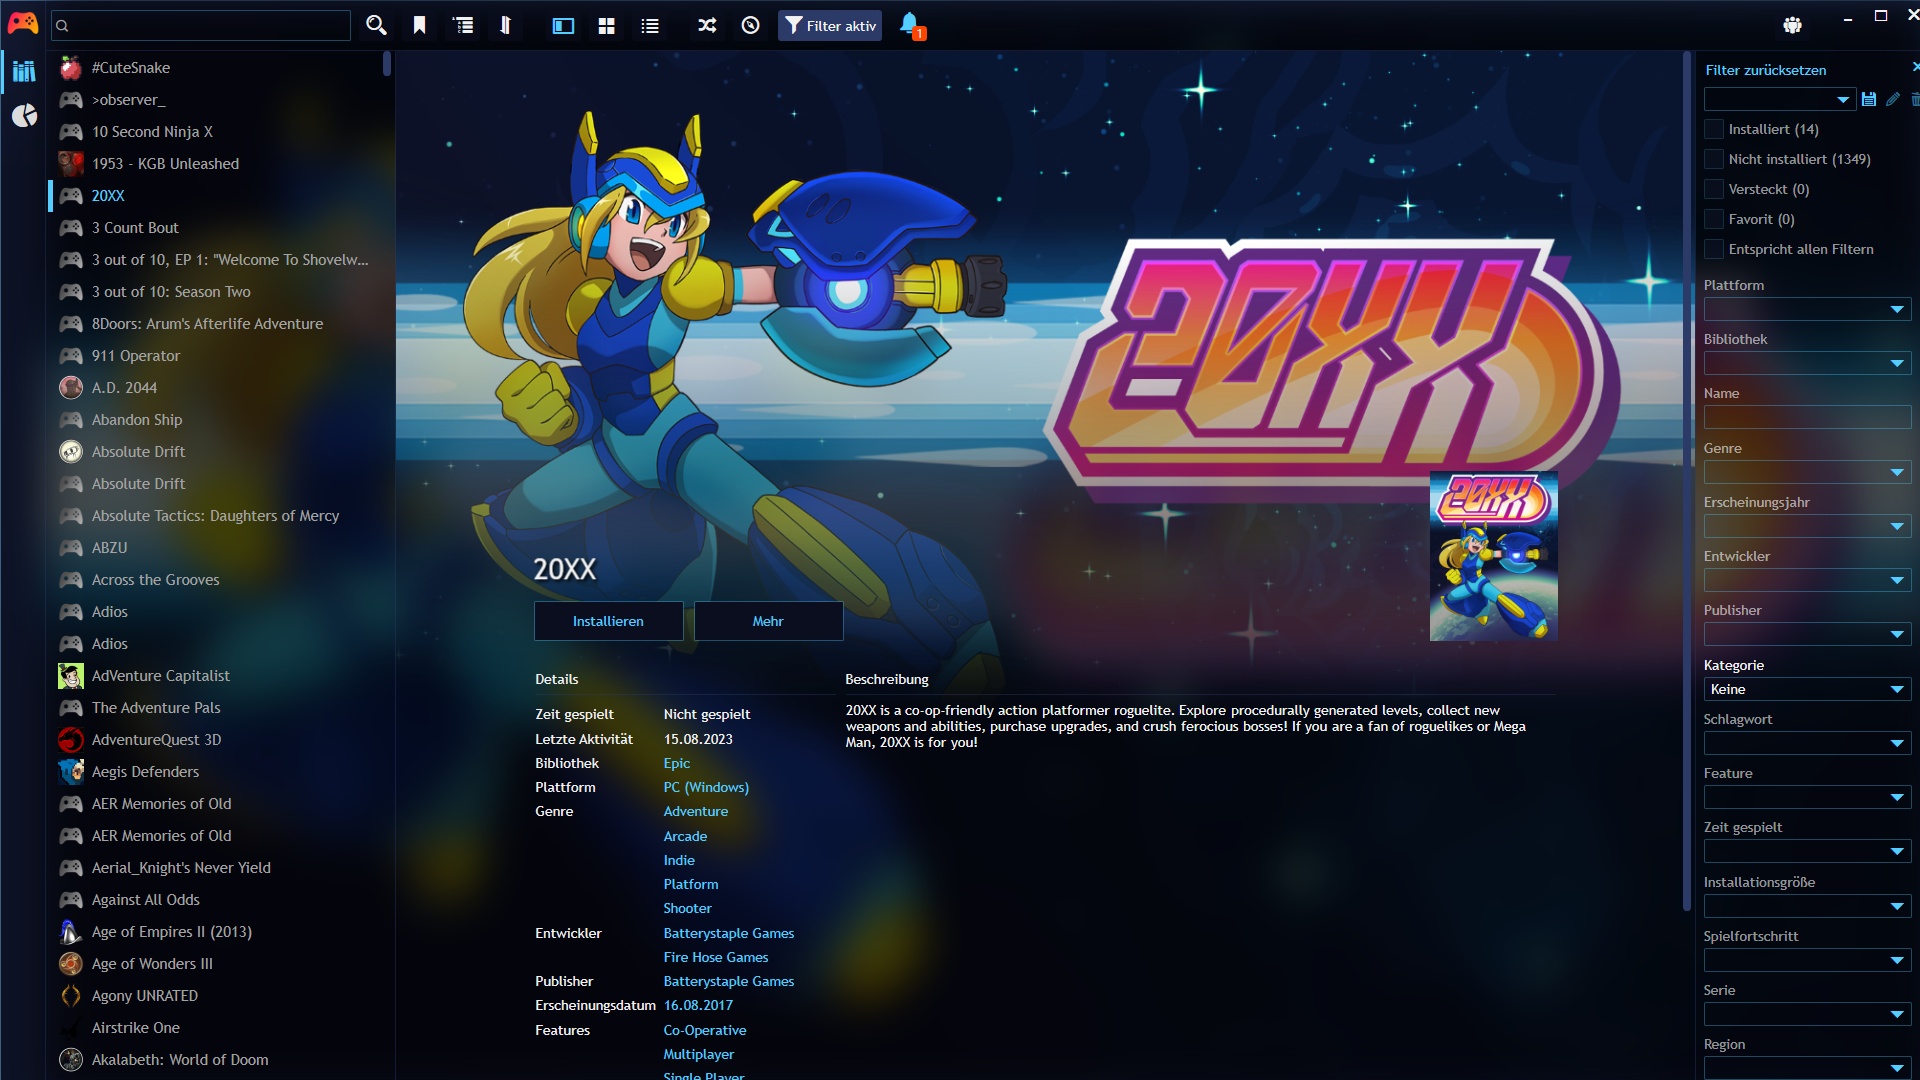Switch to grid view
This screenshot has height=1080, width=1920.
tap(606, 25)
